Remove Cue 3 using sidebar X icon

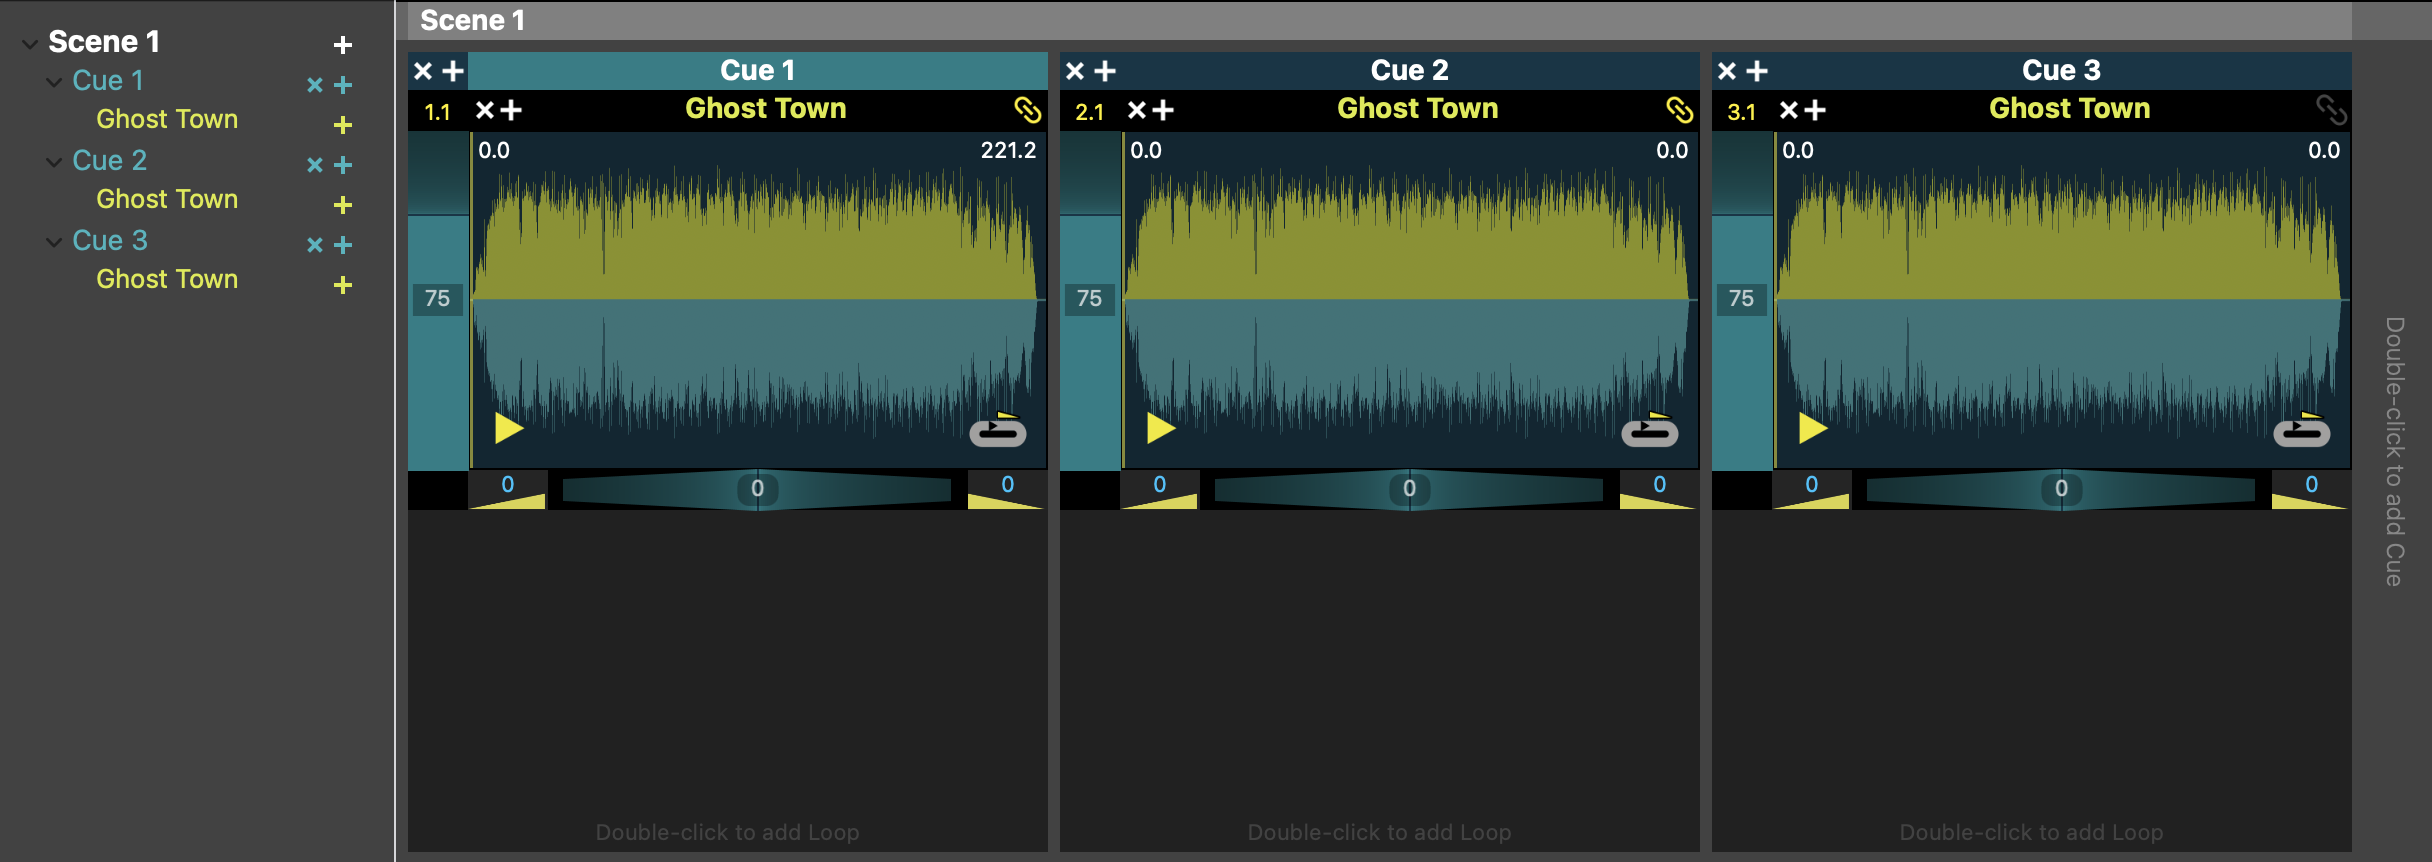pyautogui.click(x=315, y=245)
